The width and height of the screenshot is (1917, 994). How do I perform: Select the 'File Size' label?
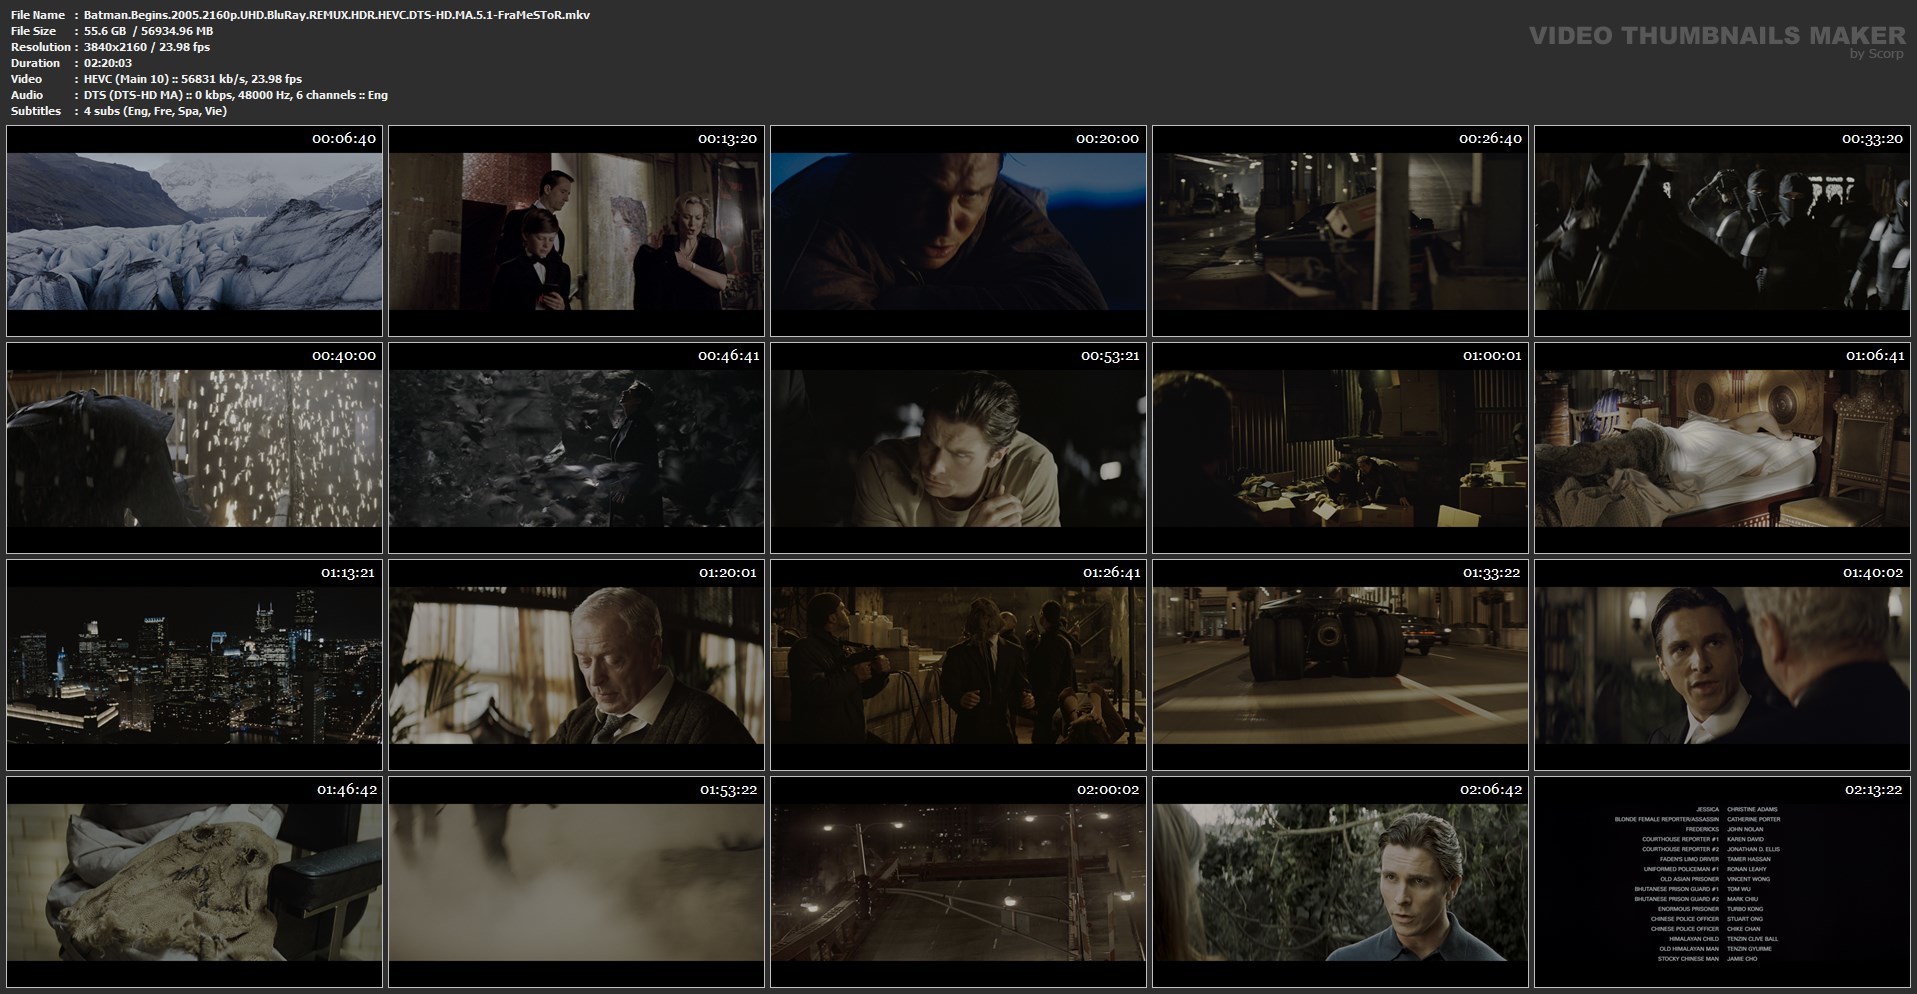pyautogui.click(x=34, y=31)
